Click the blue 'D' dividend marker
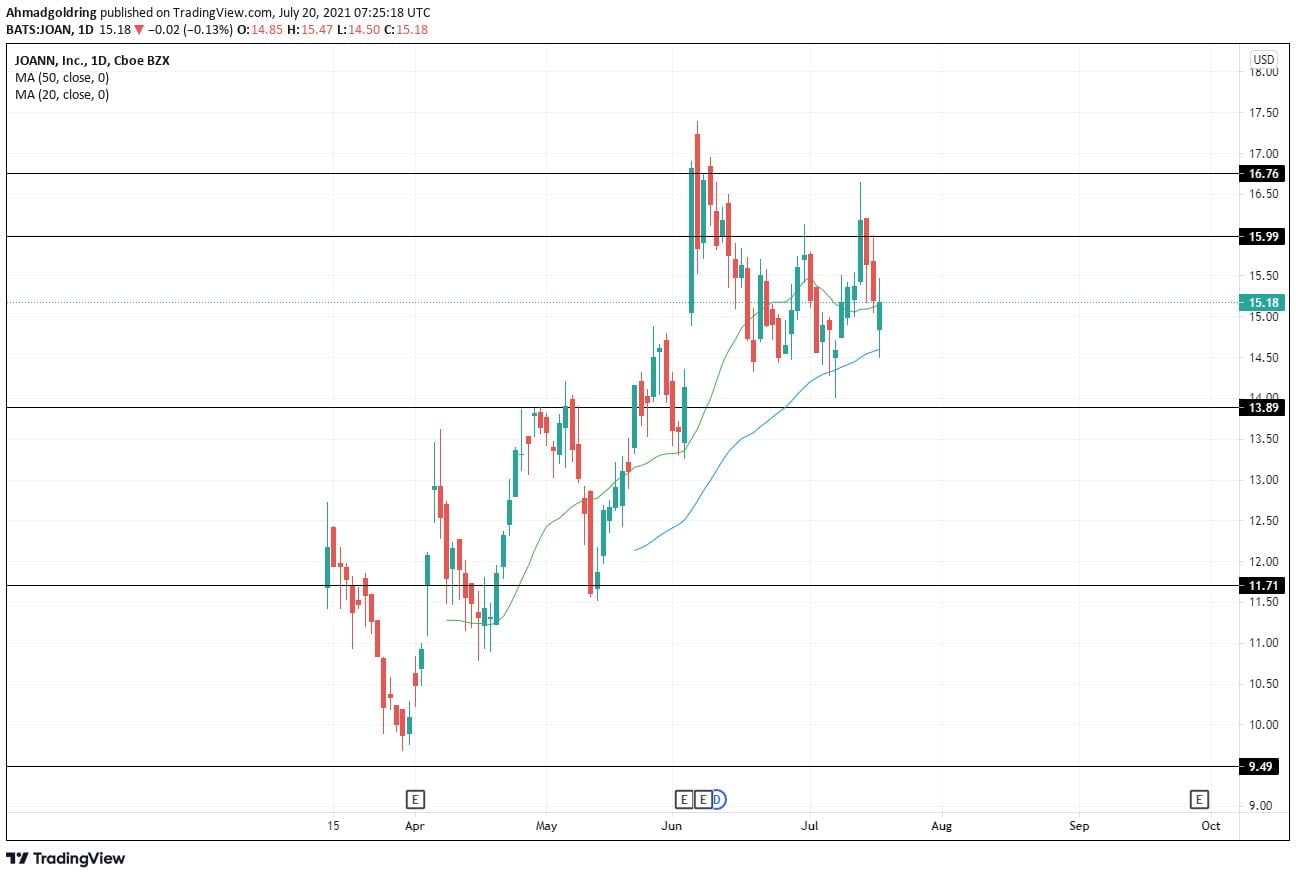Image resolution: width=1296 pixels, height=877 pixels. tap(718, 799)
